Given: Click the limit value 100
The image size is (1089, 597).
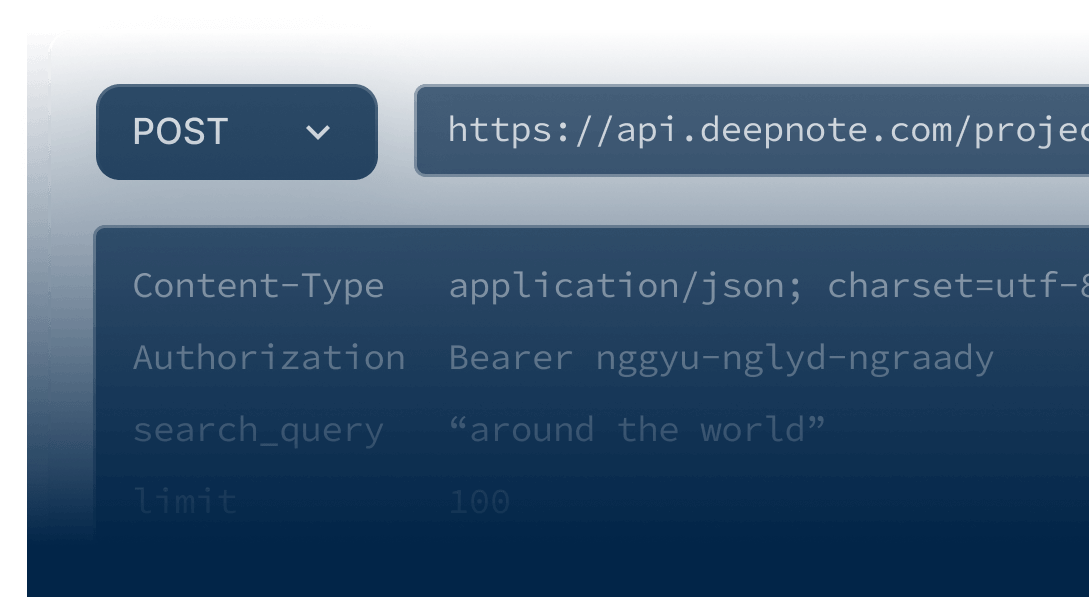Looking at the screenshot, I should point(479,501).
